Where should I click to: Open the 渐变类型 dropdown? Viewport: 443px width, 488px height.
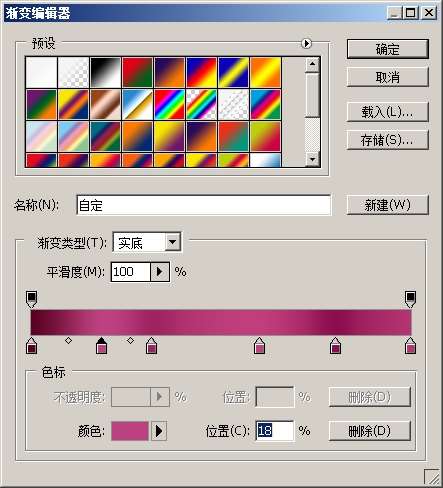point(173,242)
